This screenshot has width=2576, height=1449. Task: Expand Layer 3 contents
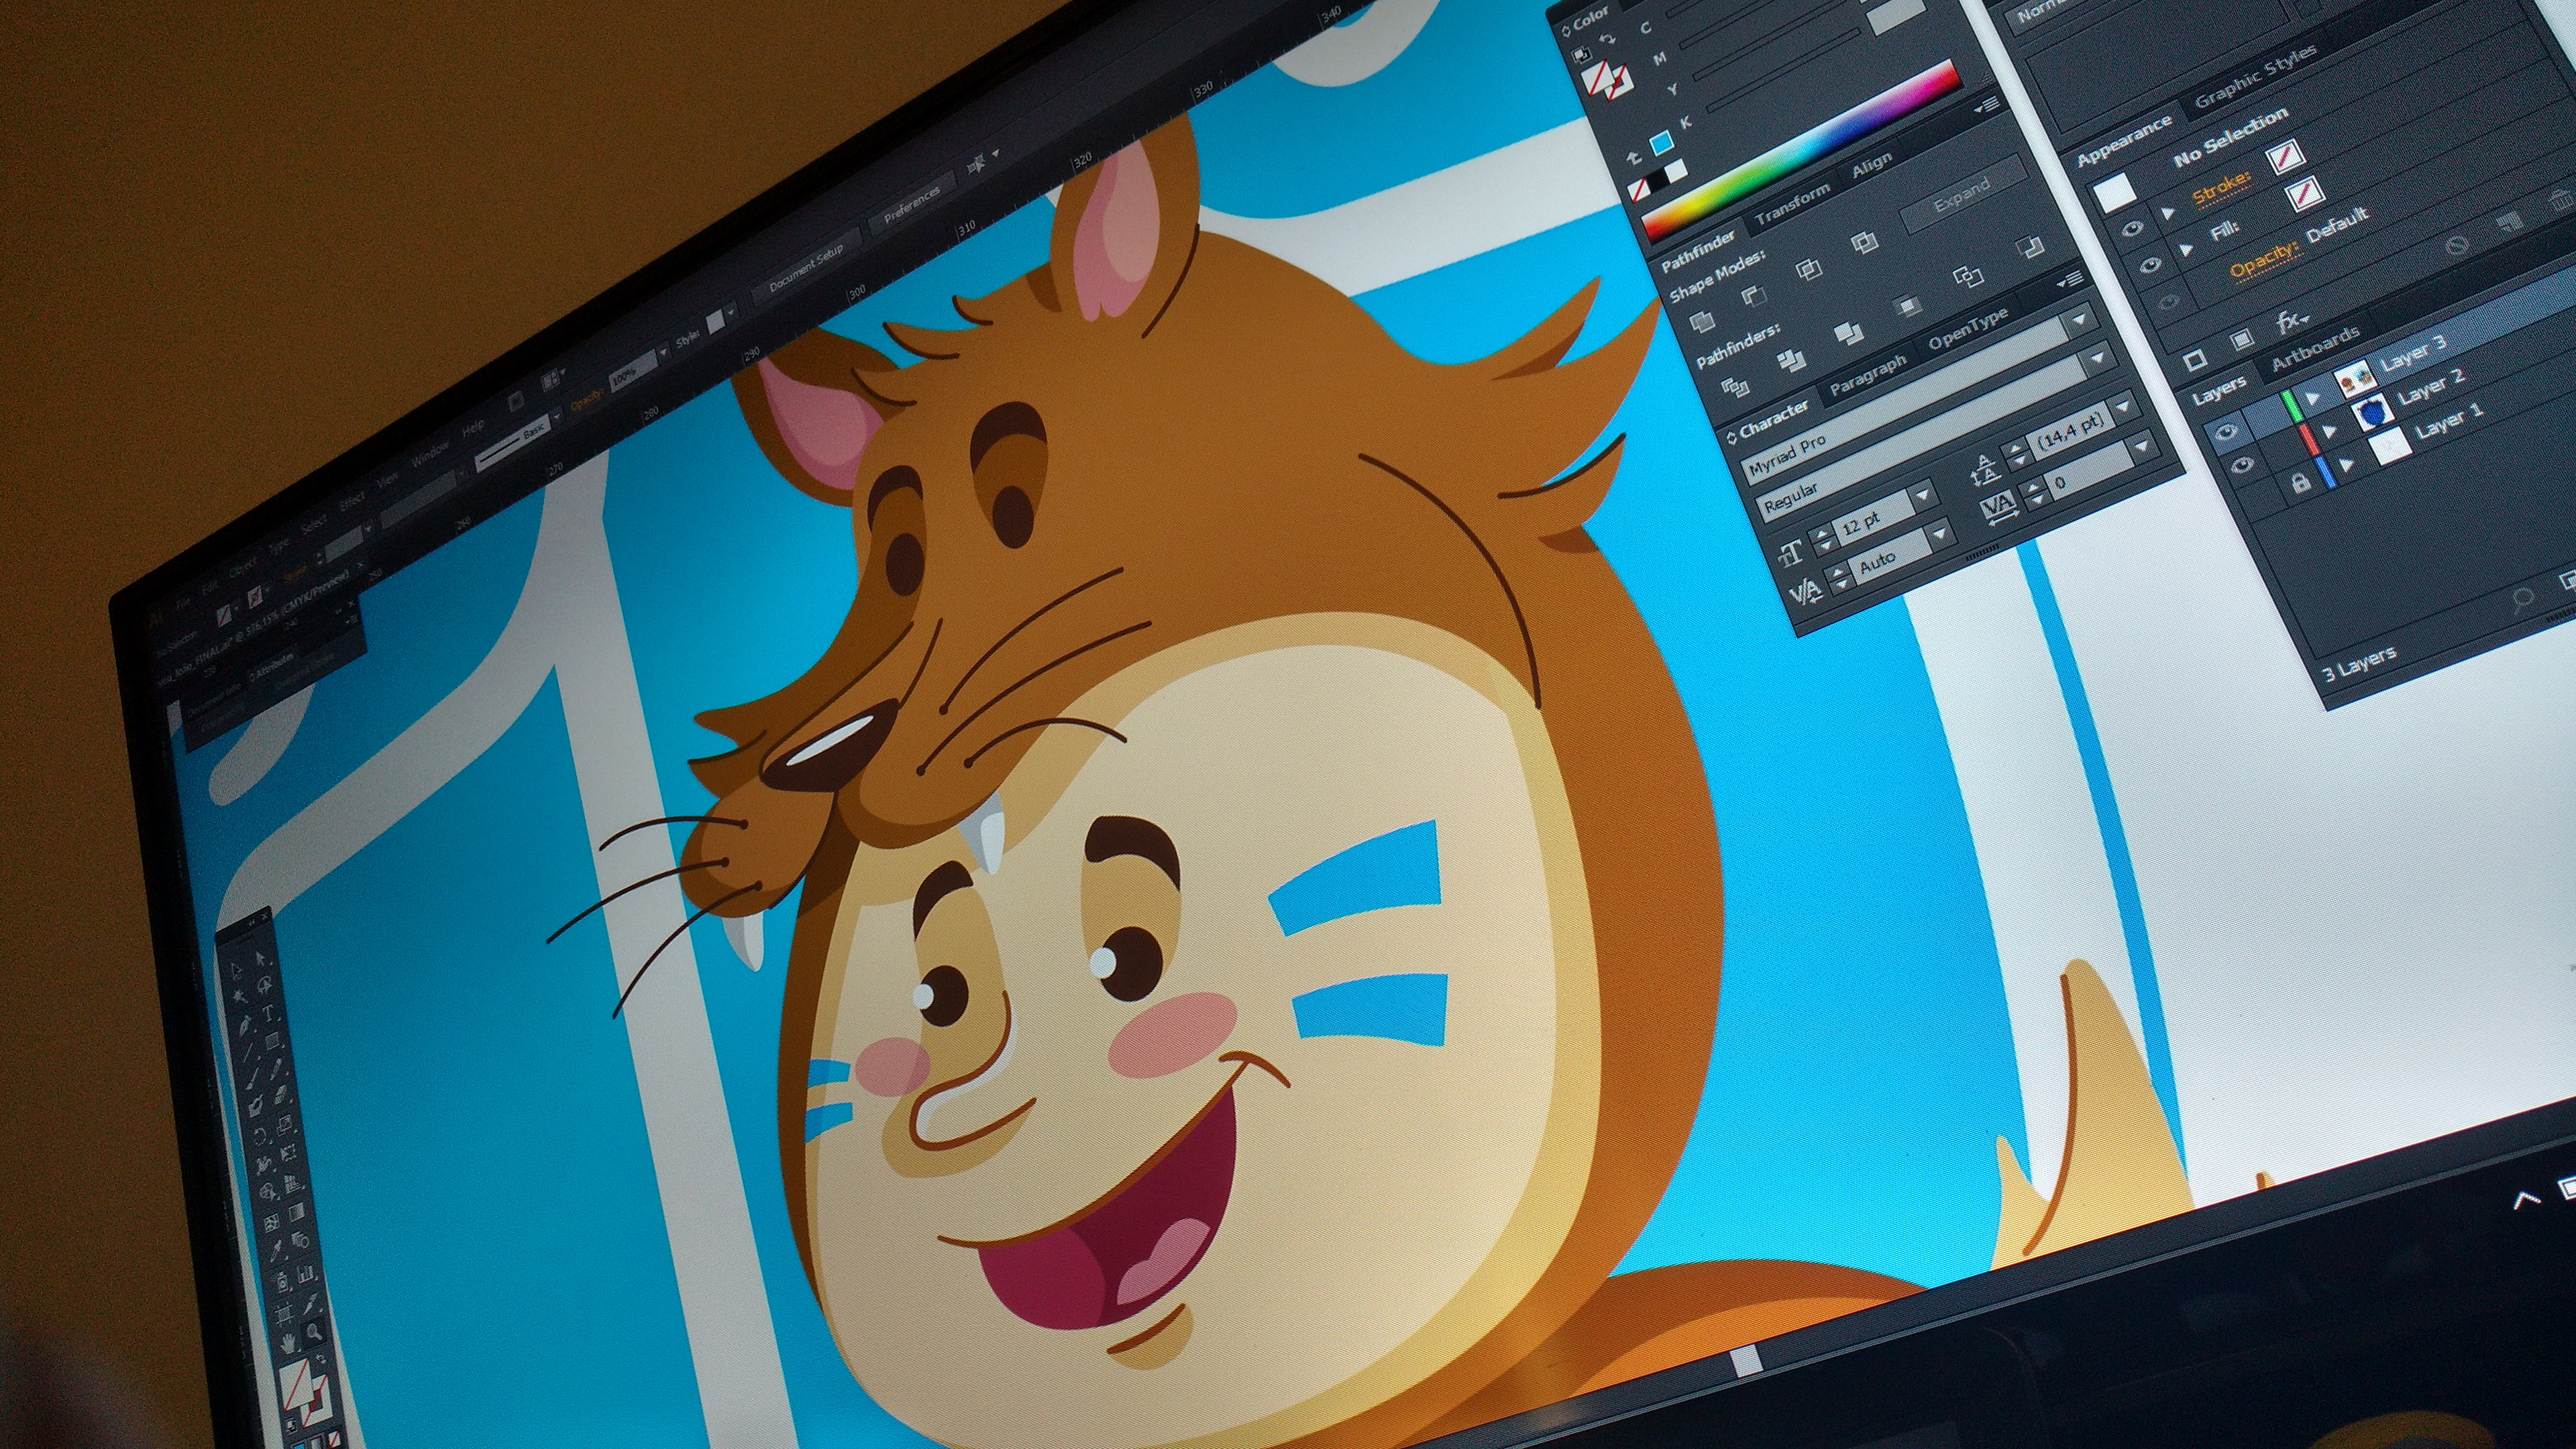pos(2312,398)
